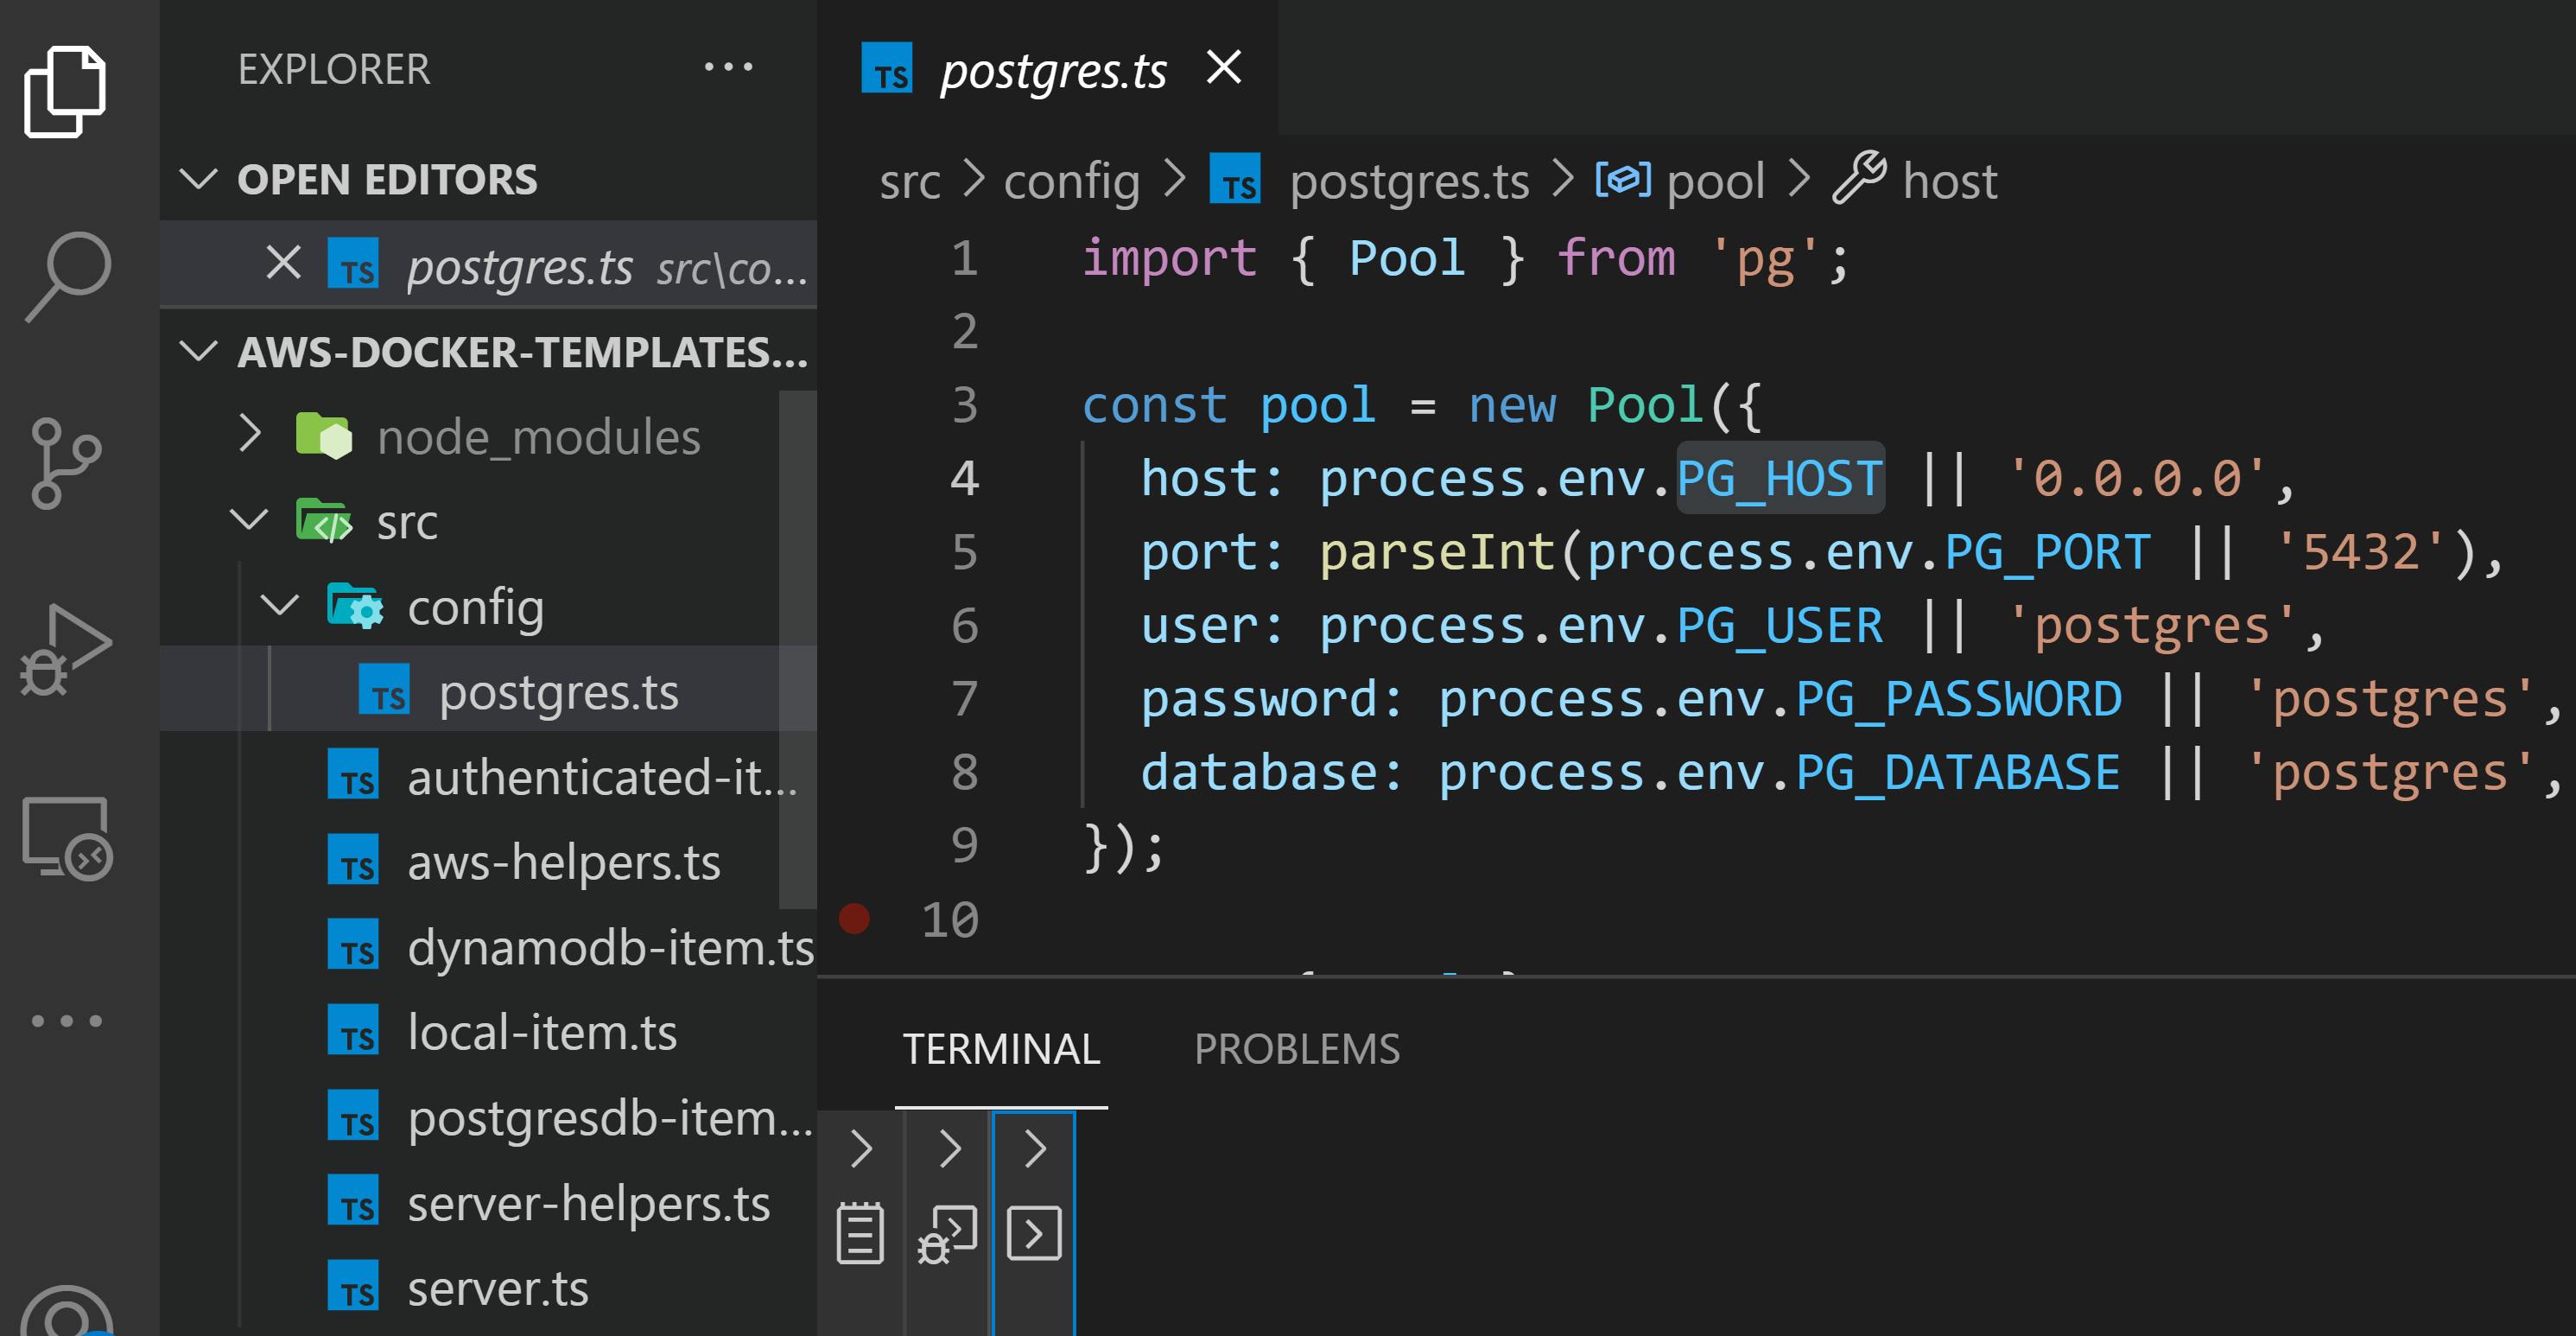Toggle the breakpoint on line 10

854,918
